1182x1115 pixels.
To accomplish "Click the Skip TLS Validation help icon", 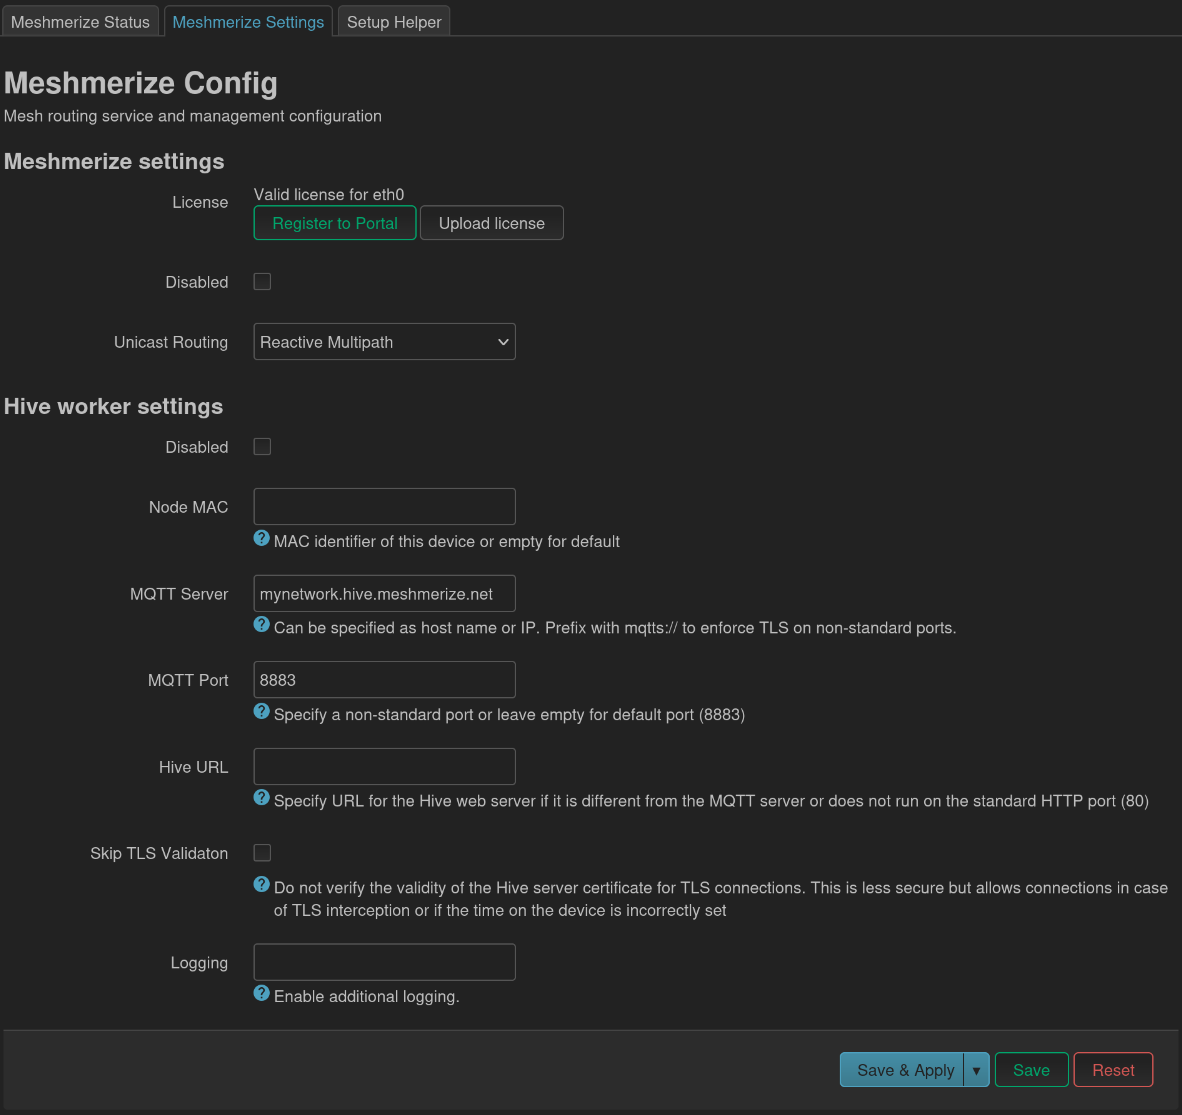I will point(261,884).
